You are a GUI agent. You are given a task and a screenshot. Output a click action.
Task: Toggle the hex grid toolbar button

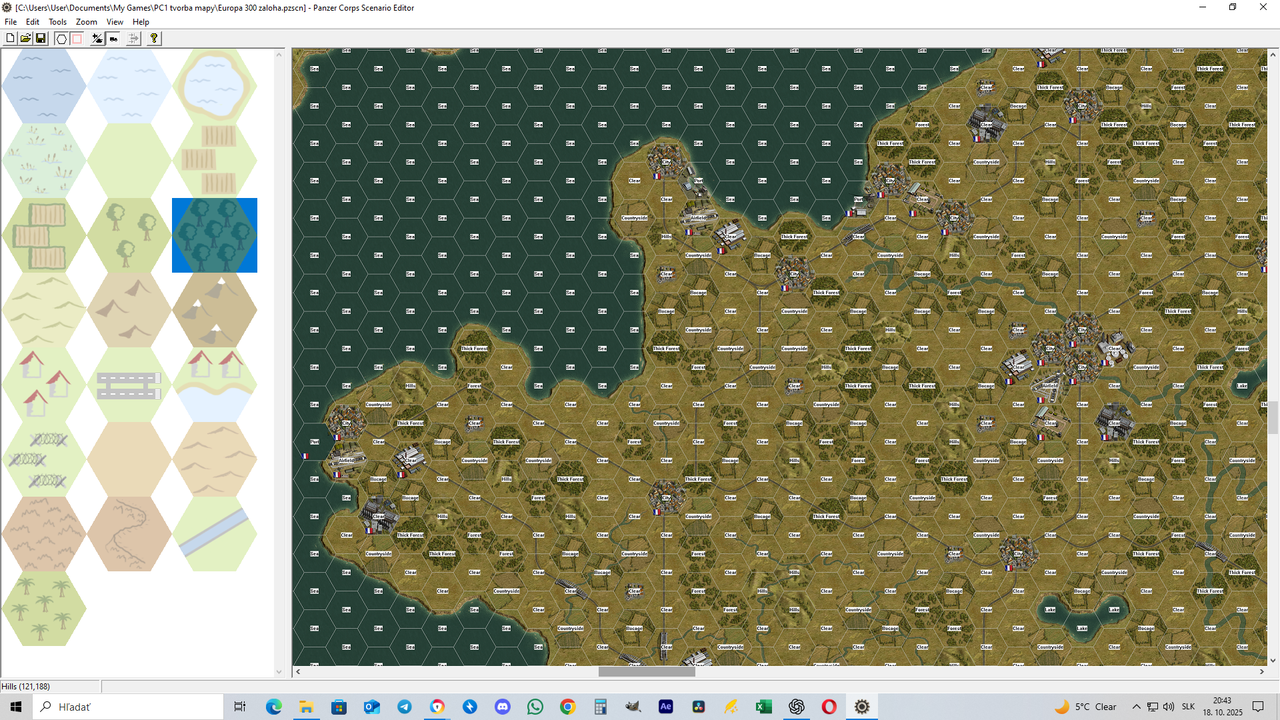pos(61,38)
